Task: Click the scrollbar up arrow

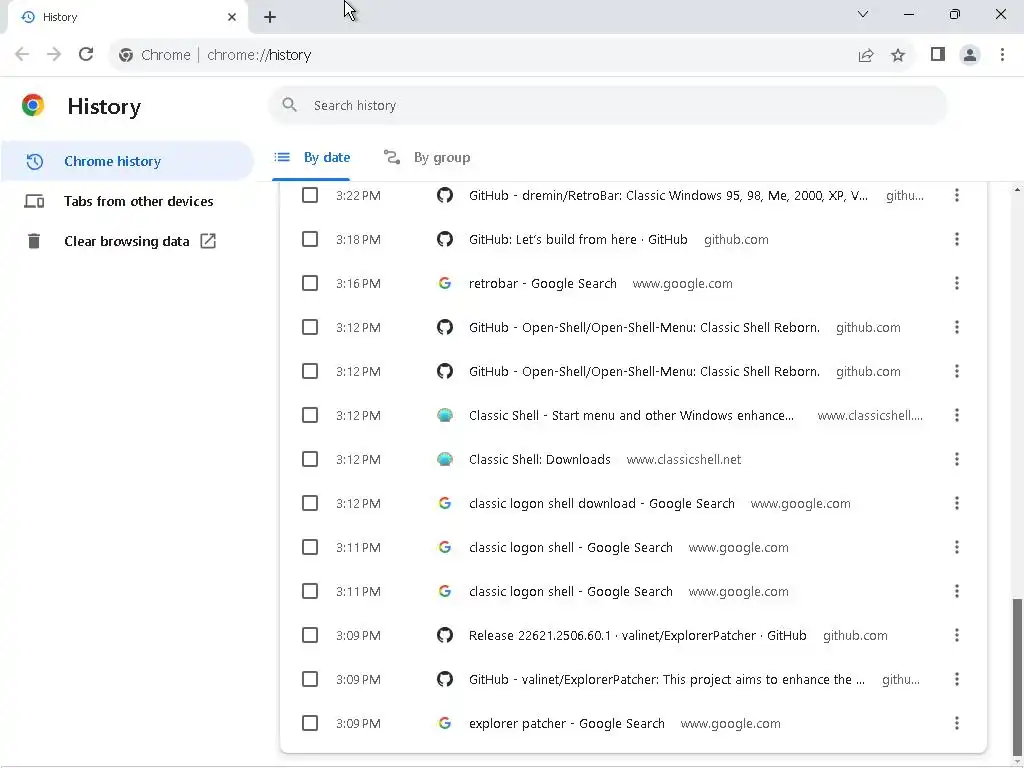Action: click(1017, 190)
